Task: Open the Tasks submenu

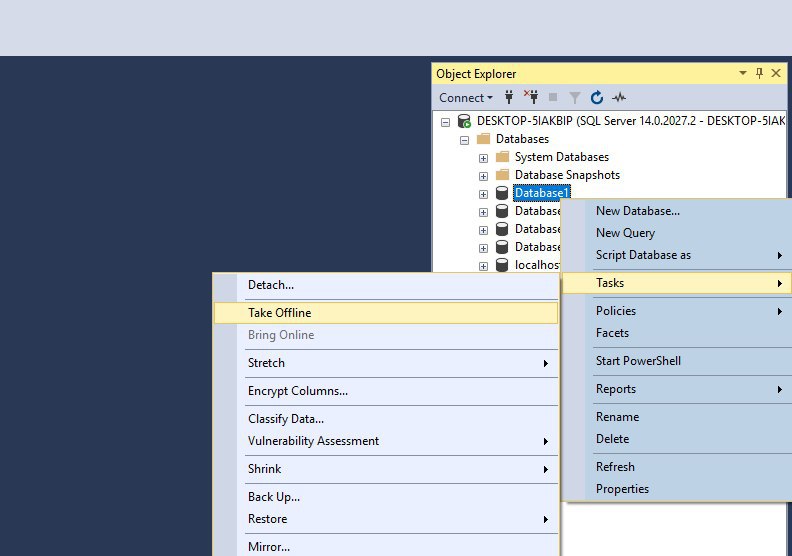Action: pos(676,283)
